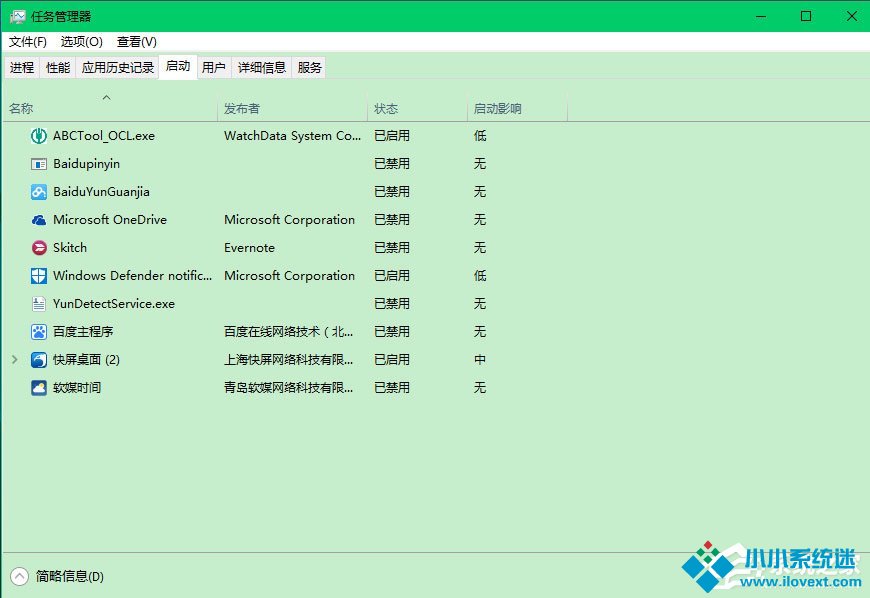Click 已启用 status of Windows Defender
This screenshot has width=870, height=598.
[392, 276]
